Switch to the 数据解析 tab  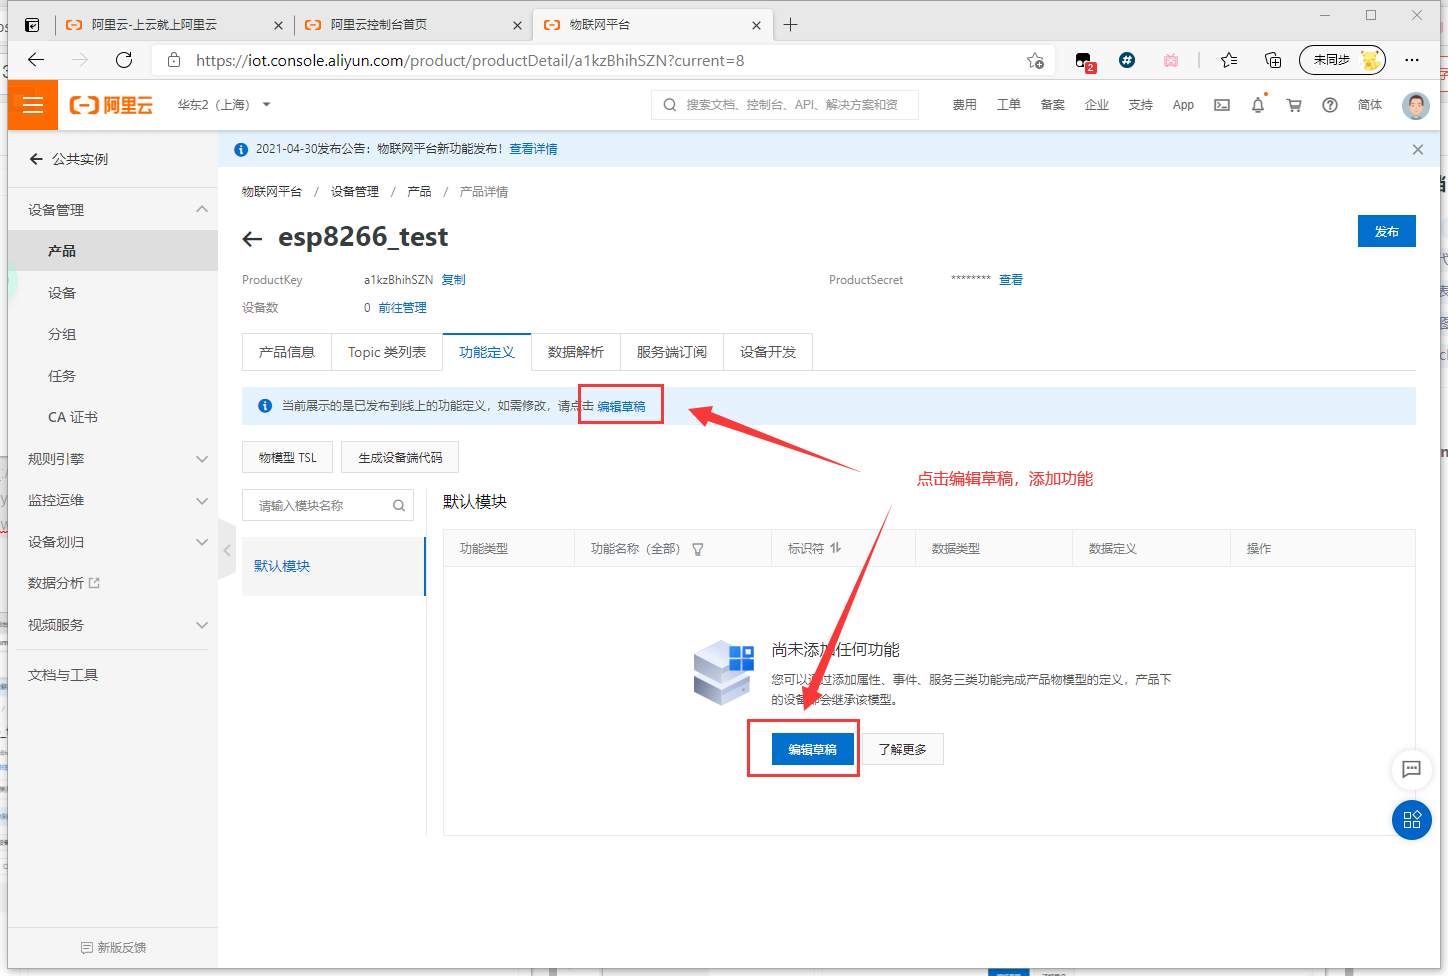(x=576, y=352)
